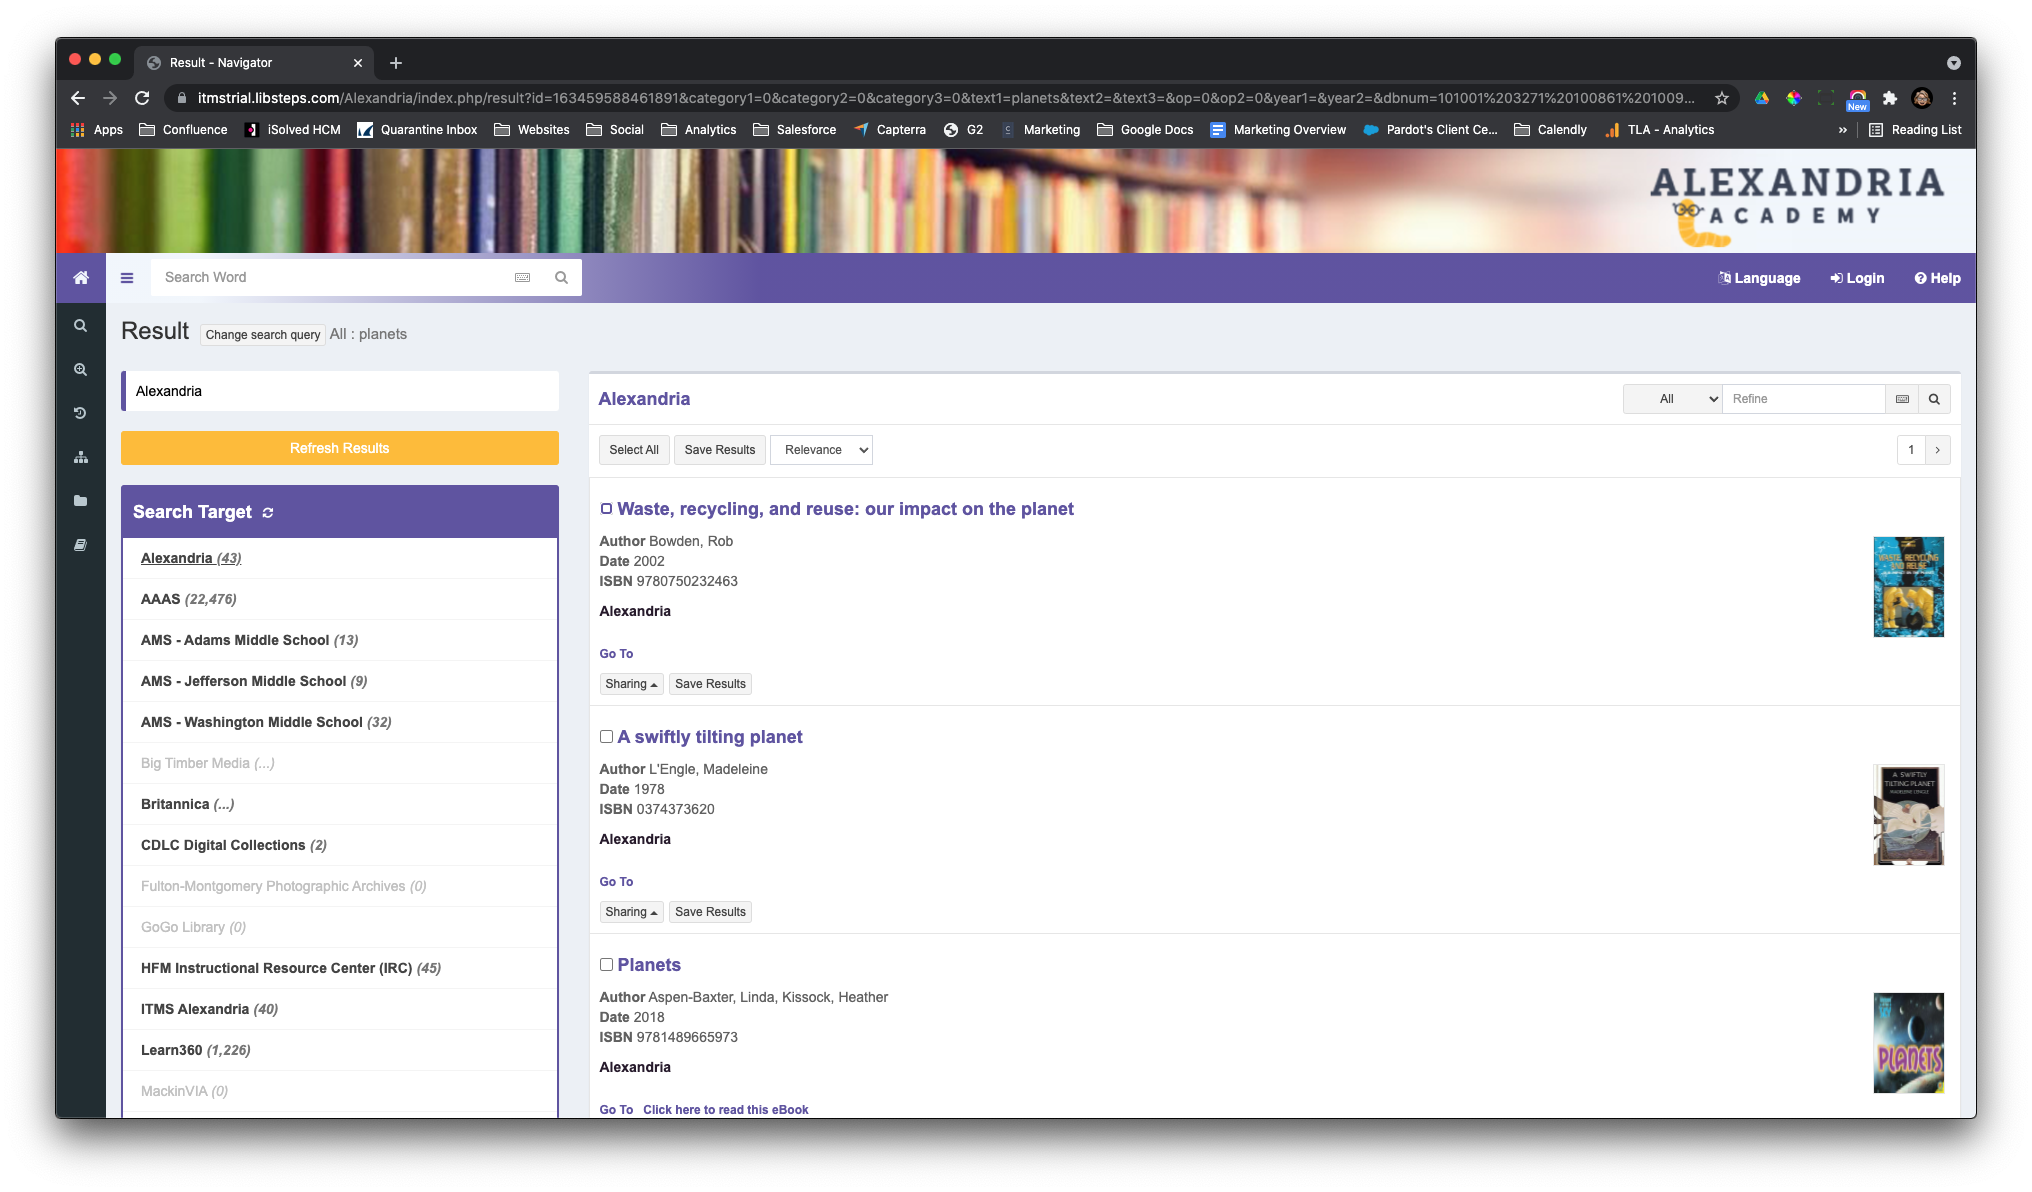Open the folder icon in left sidebar
This screenshot has width=2032, height=1192.
point(81,501)
